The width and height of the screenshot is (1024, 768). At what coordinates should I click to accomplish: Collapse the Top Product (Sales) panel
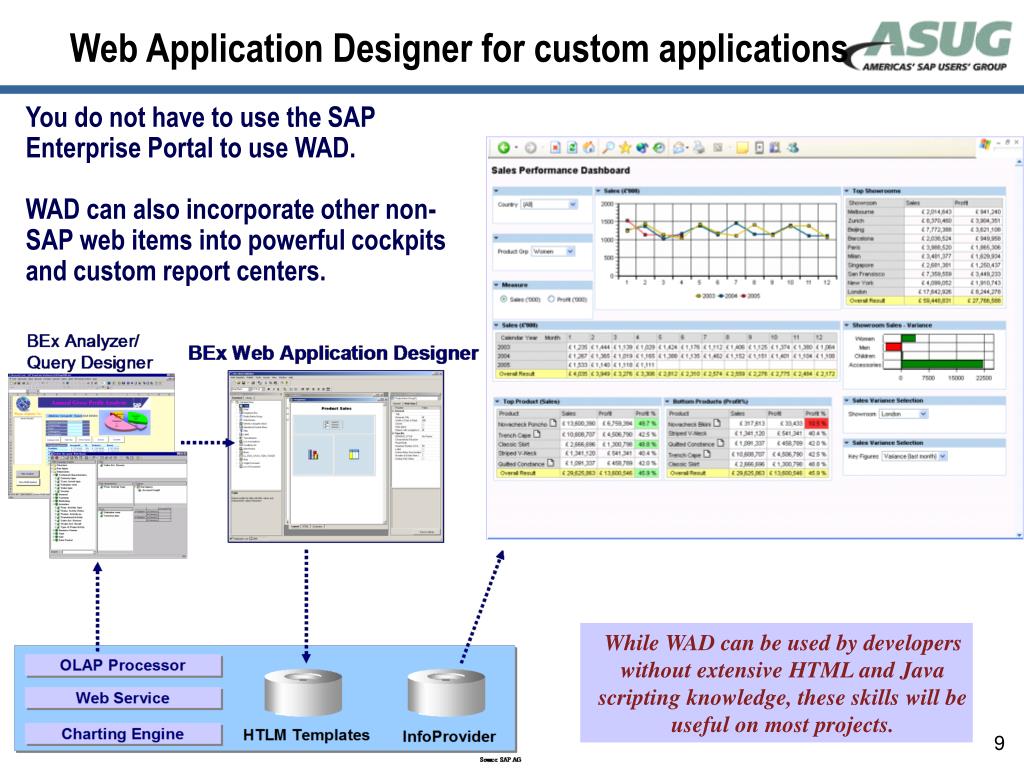click(498, 401)
